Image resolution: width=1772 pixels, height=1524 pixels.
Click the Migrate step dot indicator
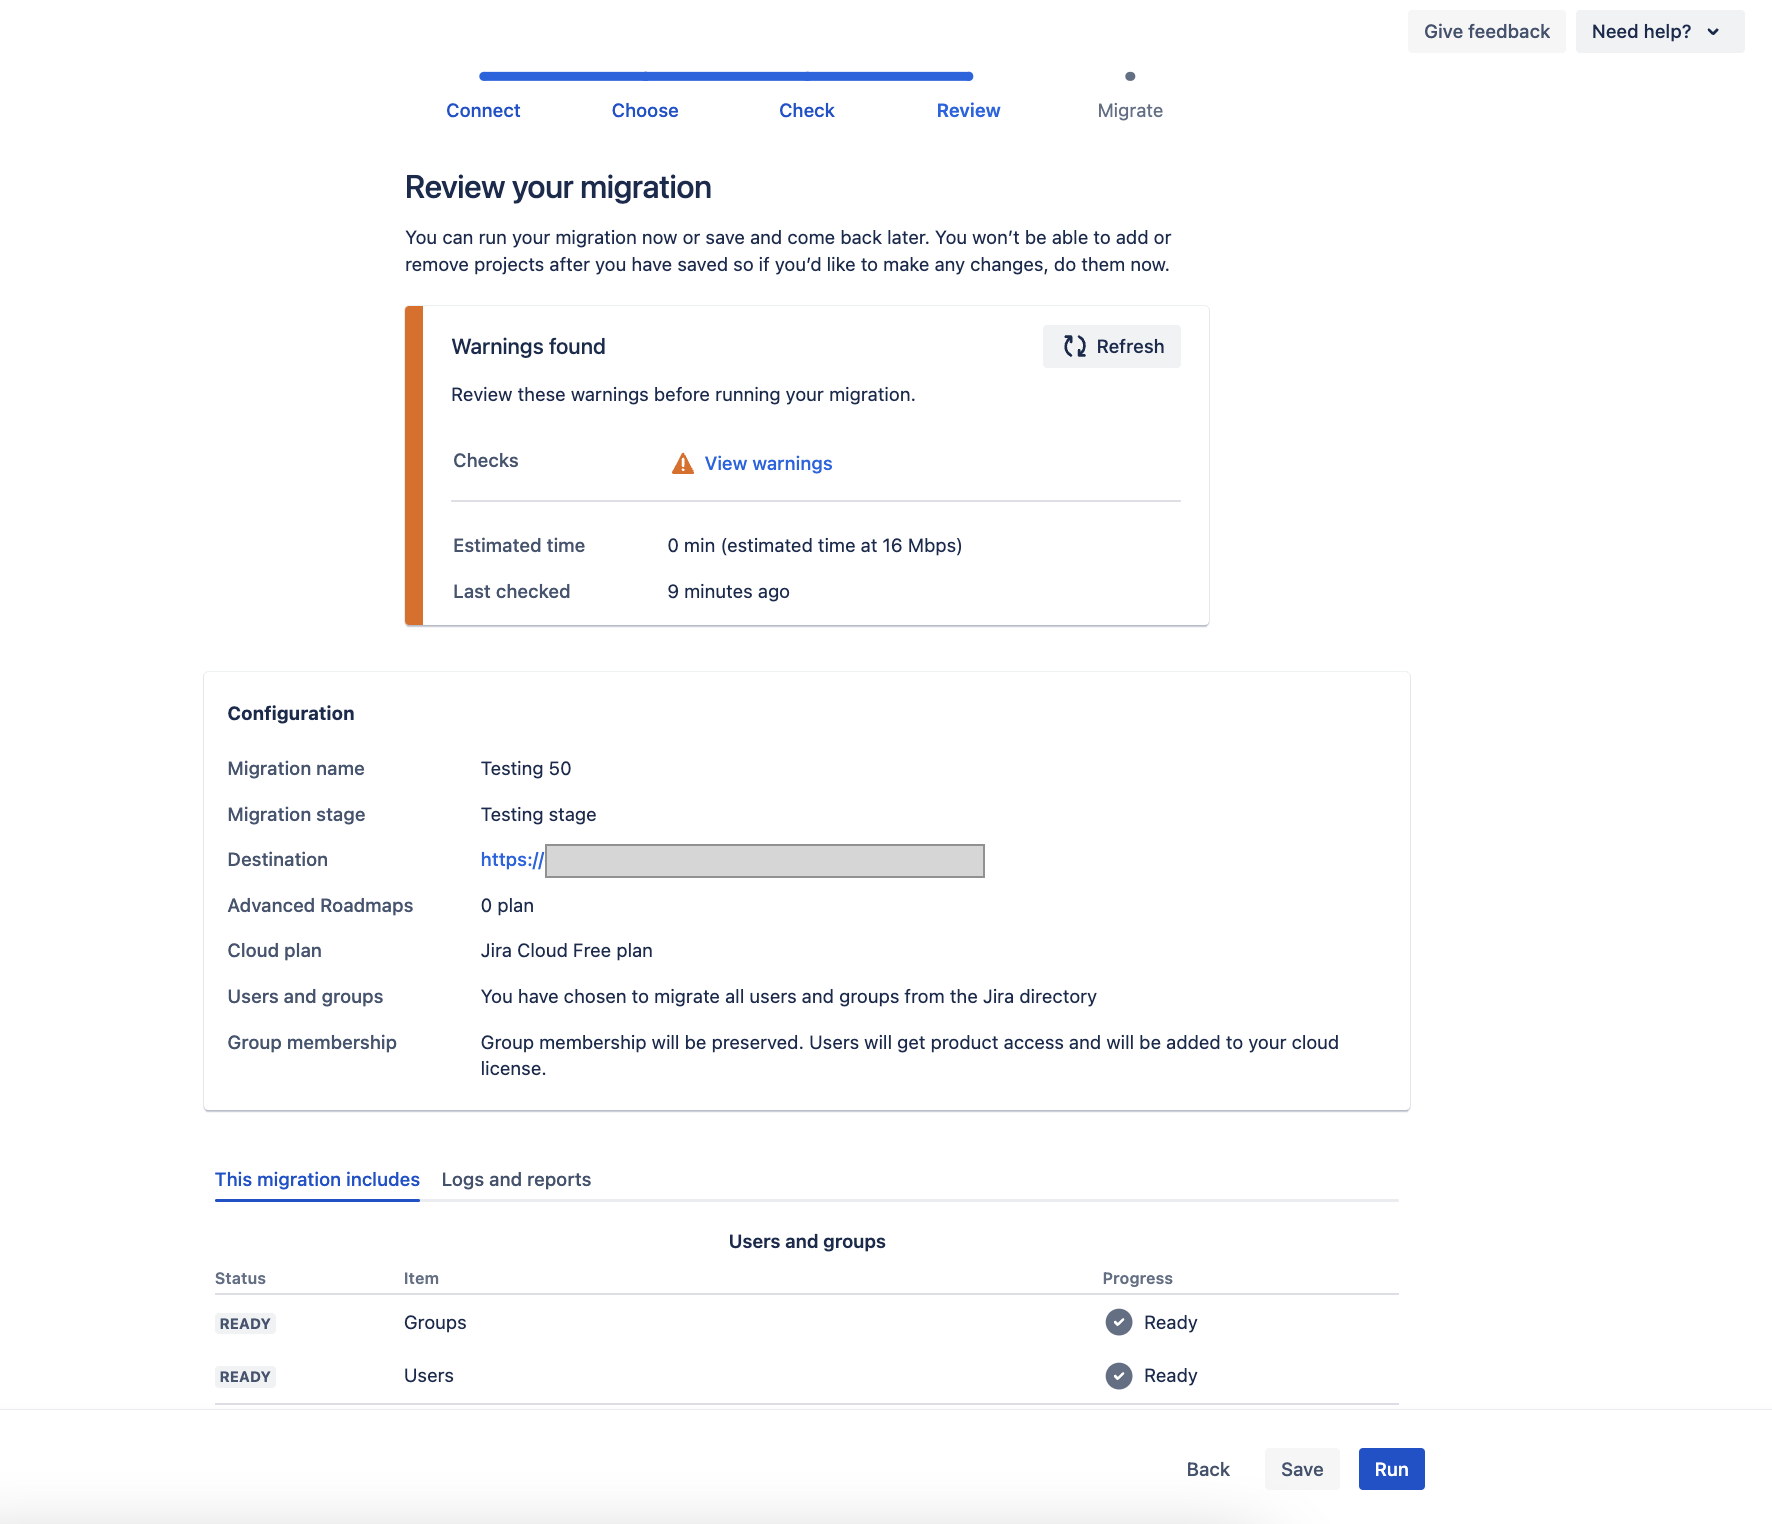[1130, 77]
